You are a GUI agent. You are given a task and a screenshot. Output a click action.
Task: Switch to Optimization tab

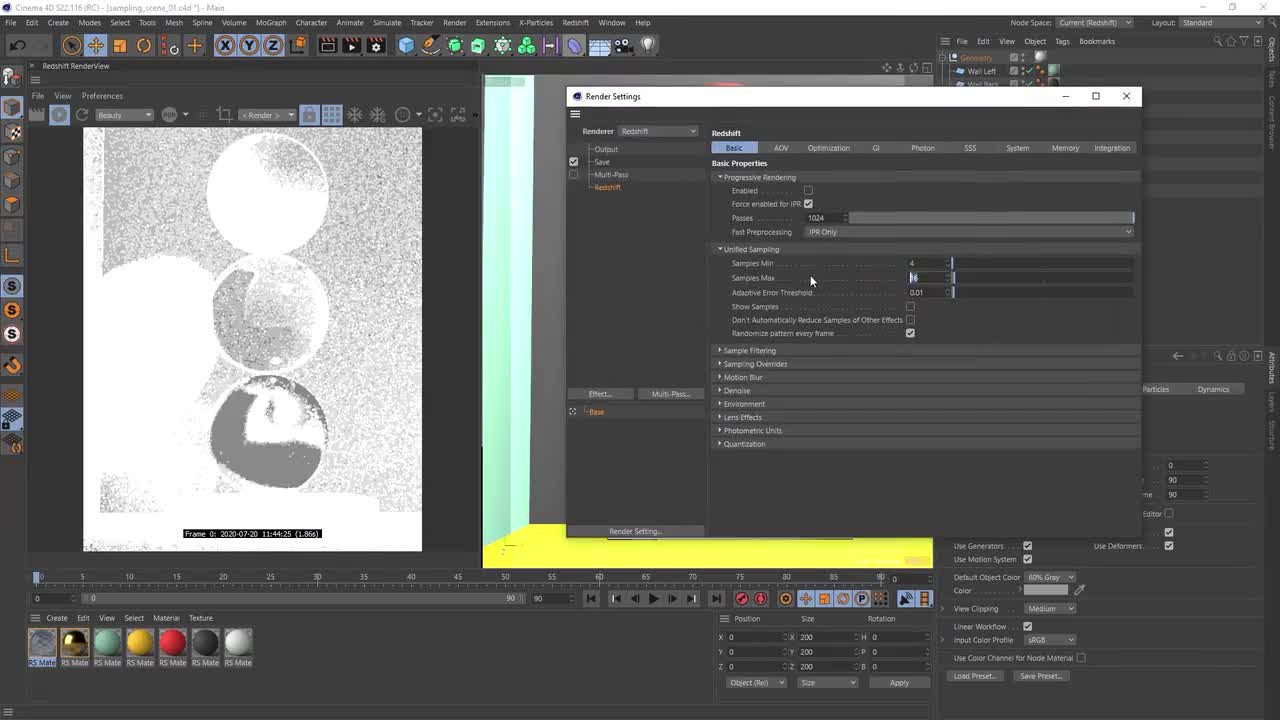pyautogui.click(x=828, y=148)
